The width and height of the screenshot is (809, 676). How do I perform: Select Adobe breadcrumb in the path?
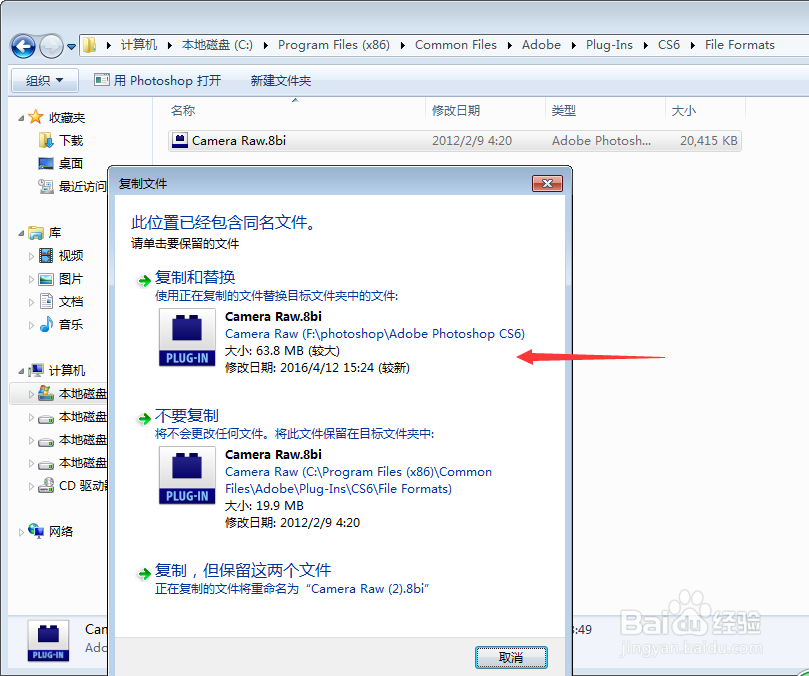tap(541, 45)
